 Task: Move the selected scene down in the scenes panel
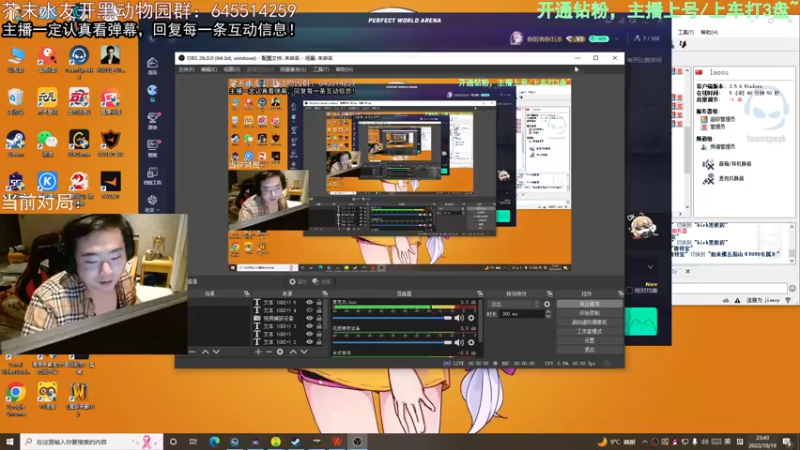[x=216, y=352]
